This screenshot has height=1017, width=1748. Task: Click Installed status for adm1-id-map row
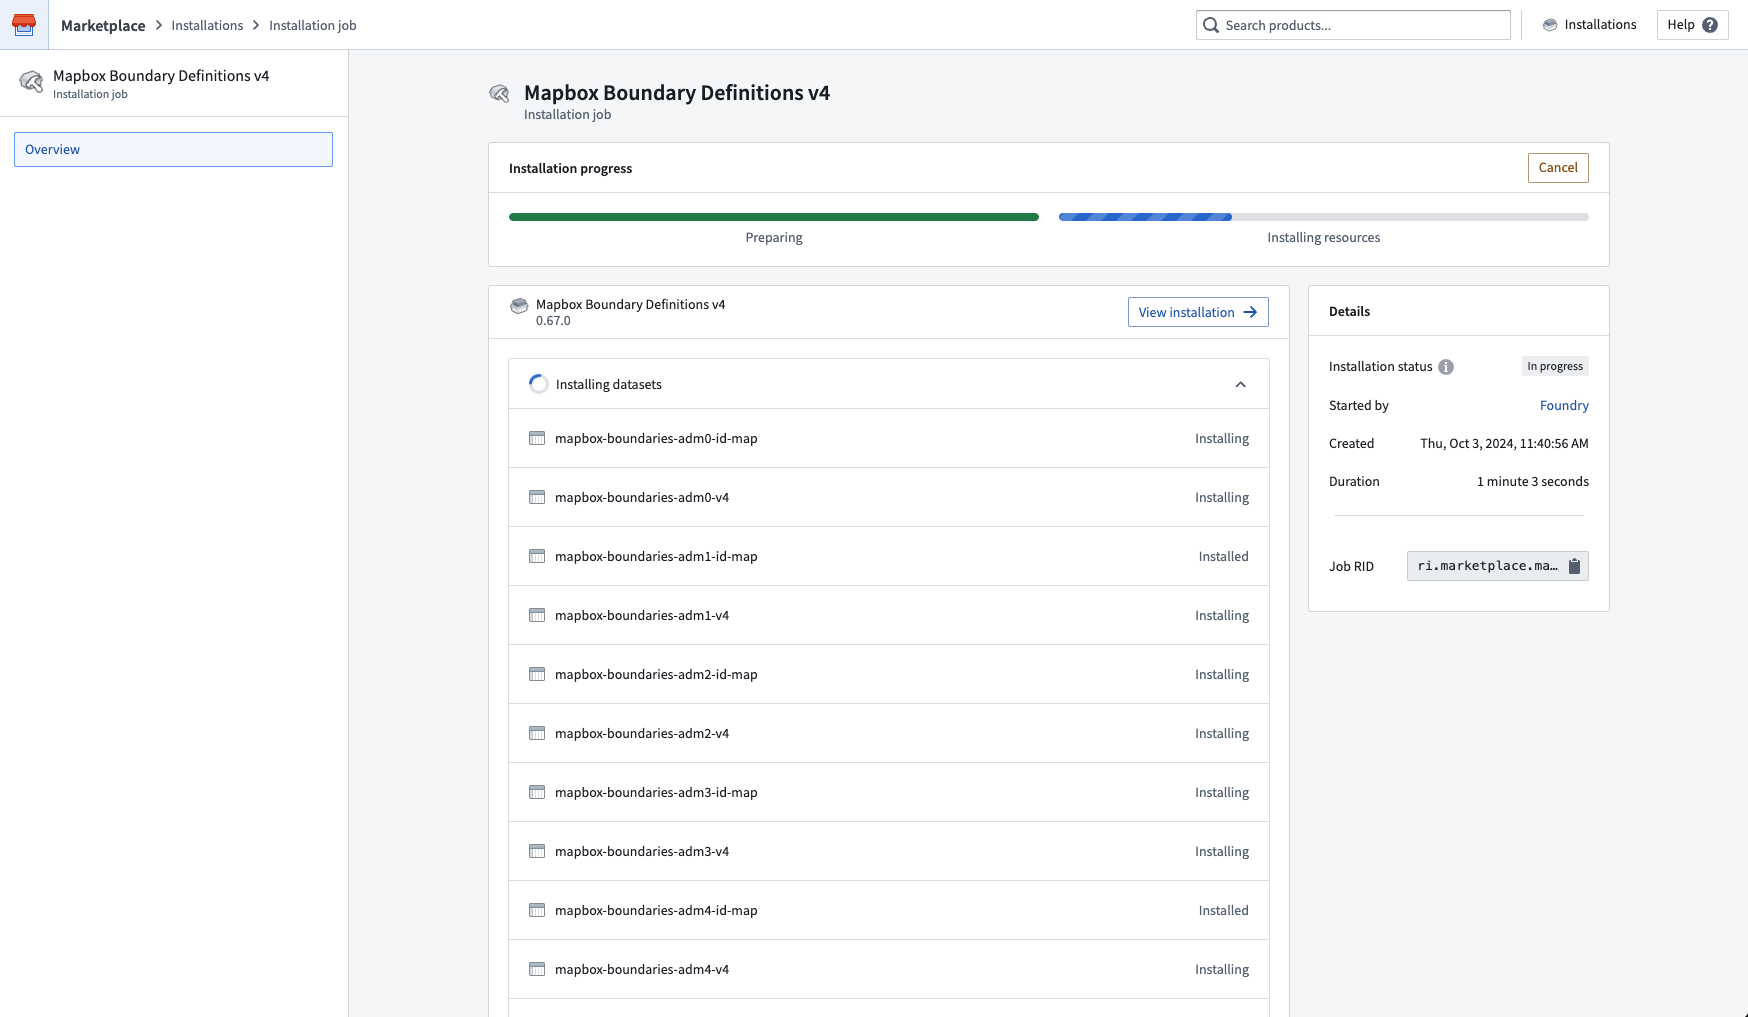pos(1224,556)
